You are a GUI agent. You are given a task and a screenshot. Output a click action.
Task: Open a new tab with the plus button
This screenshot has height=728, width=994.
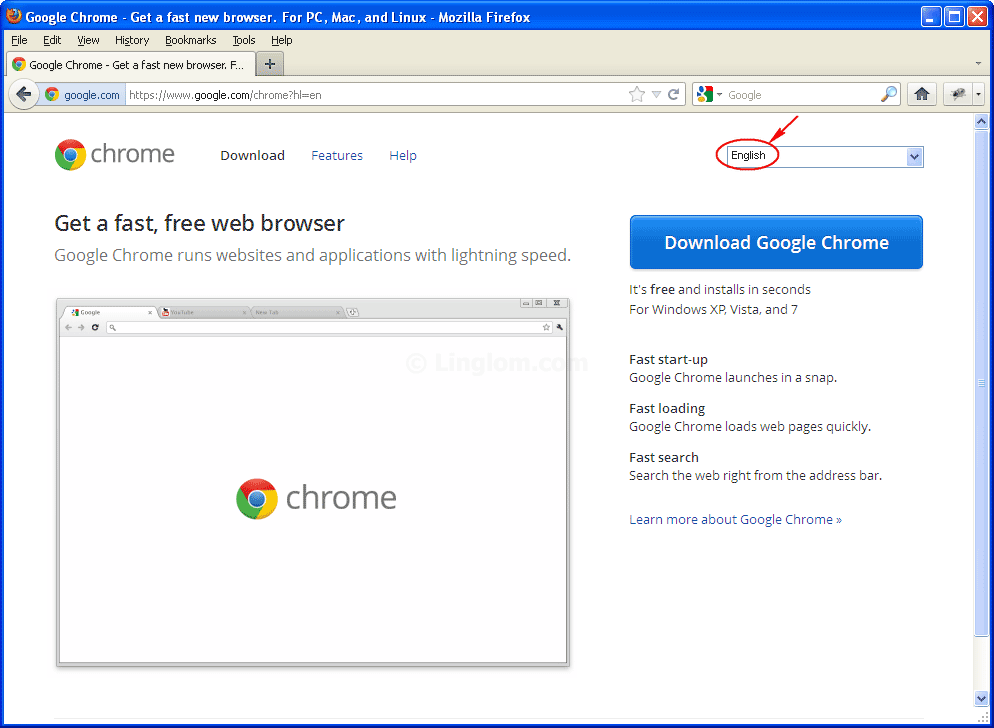(x=269, y=64)
